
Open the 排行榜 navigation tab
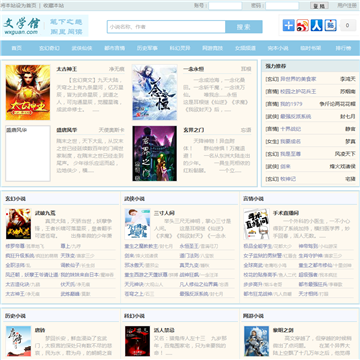pyautogui.click(x=343, y=48)
